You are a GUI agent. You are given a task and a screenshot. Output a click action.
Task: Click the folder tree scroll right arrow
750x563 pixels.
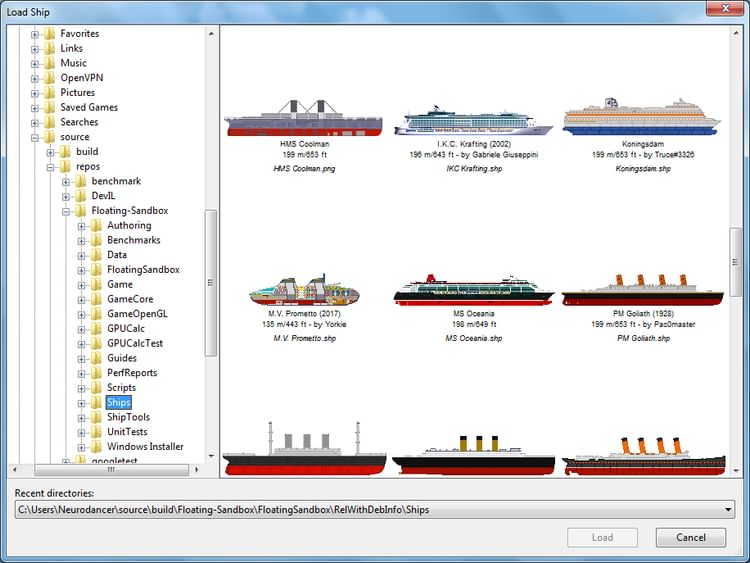coord(197,470)
